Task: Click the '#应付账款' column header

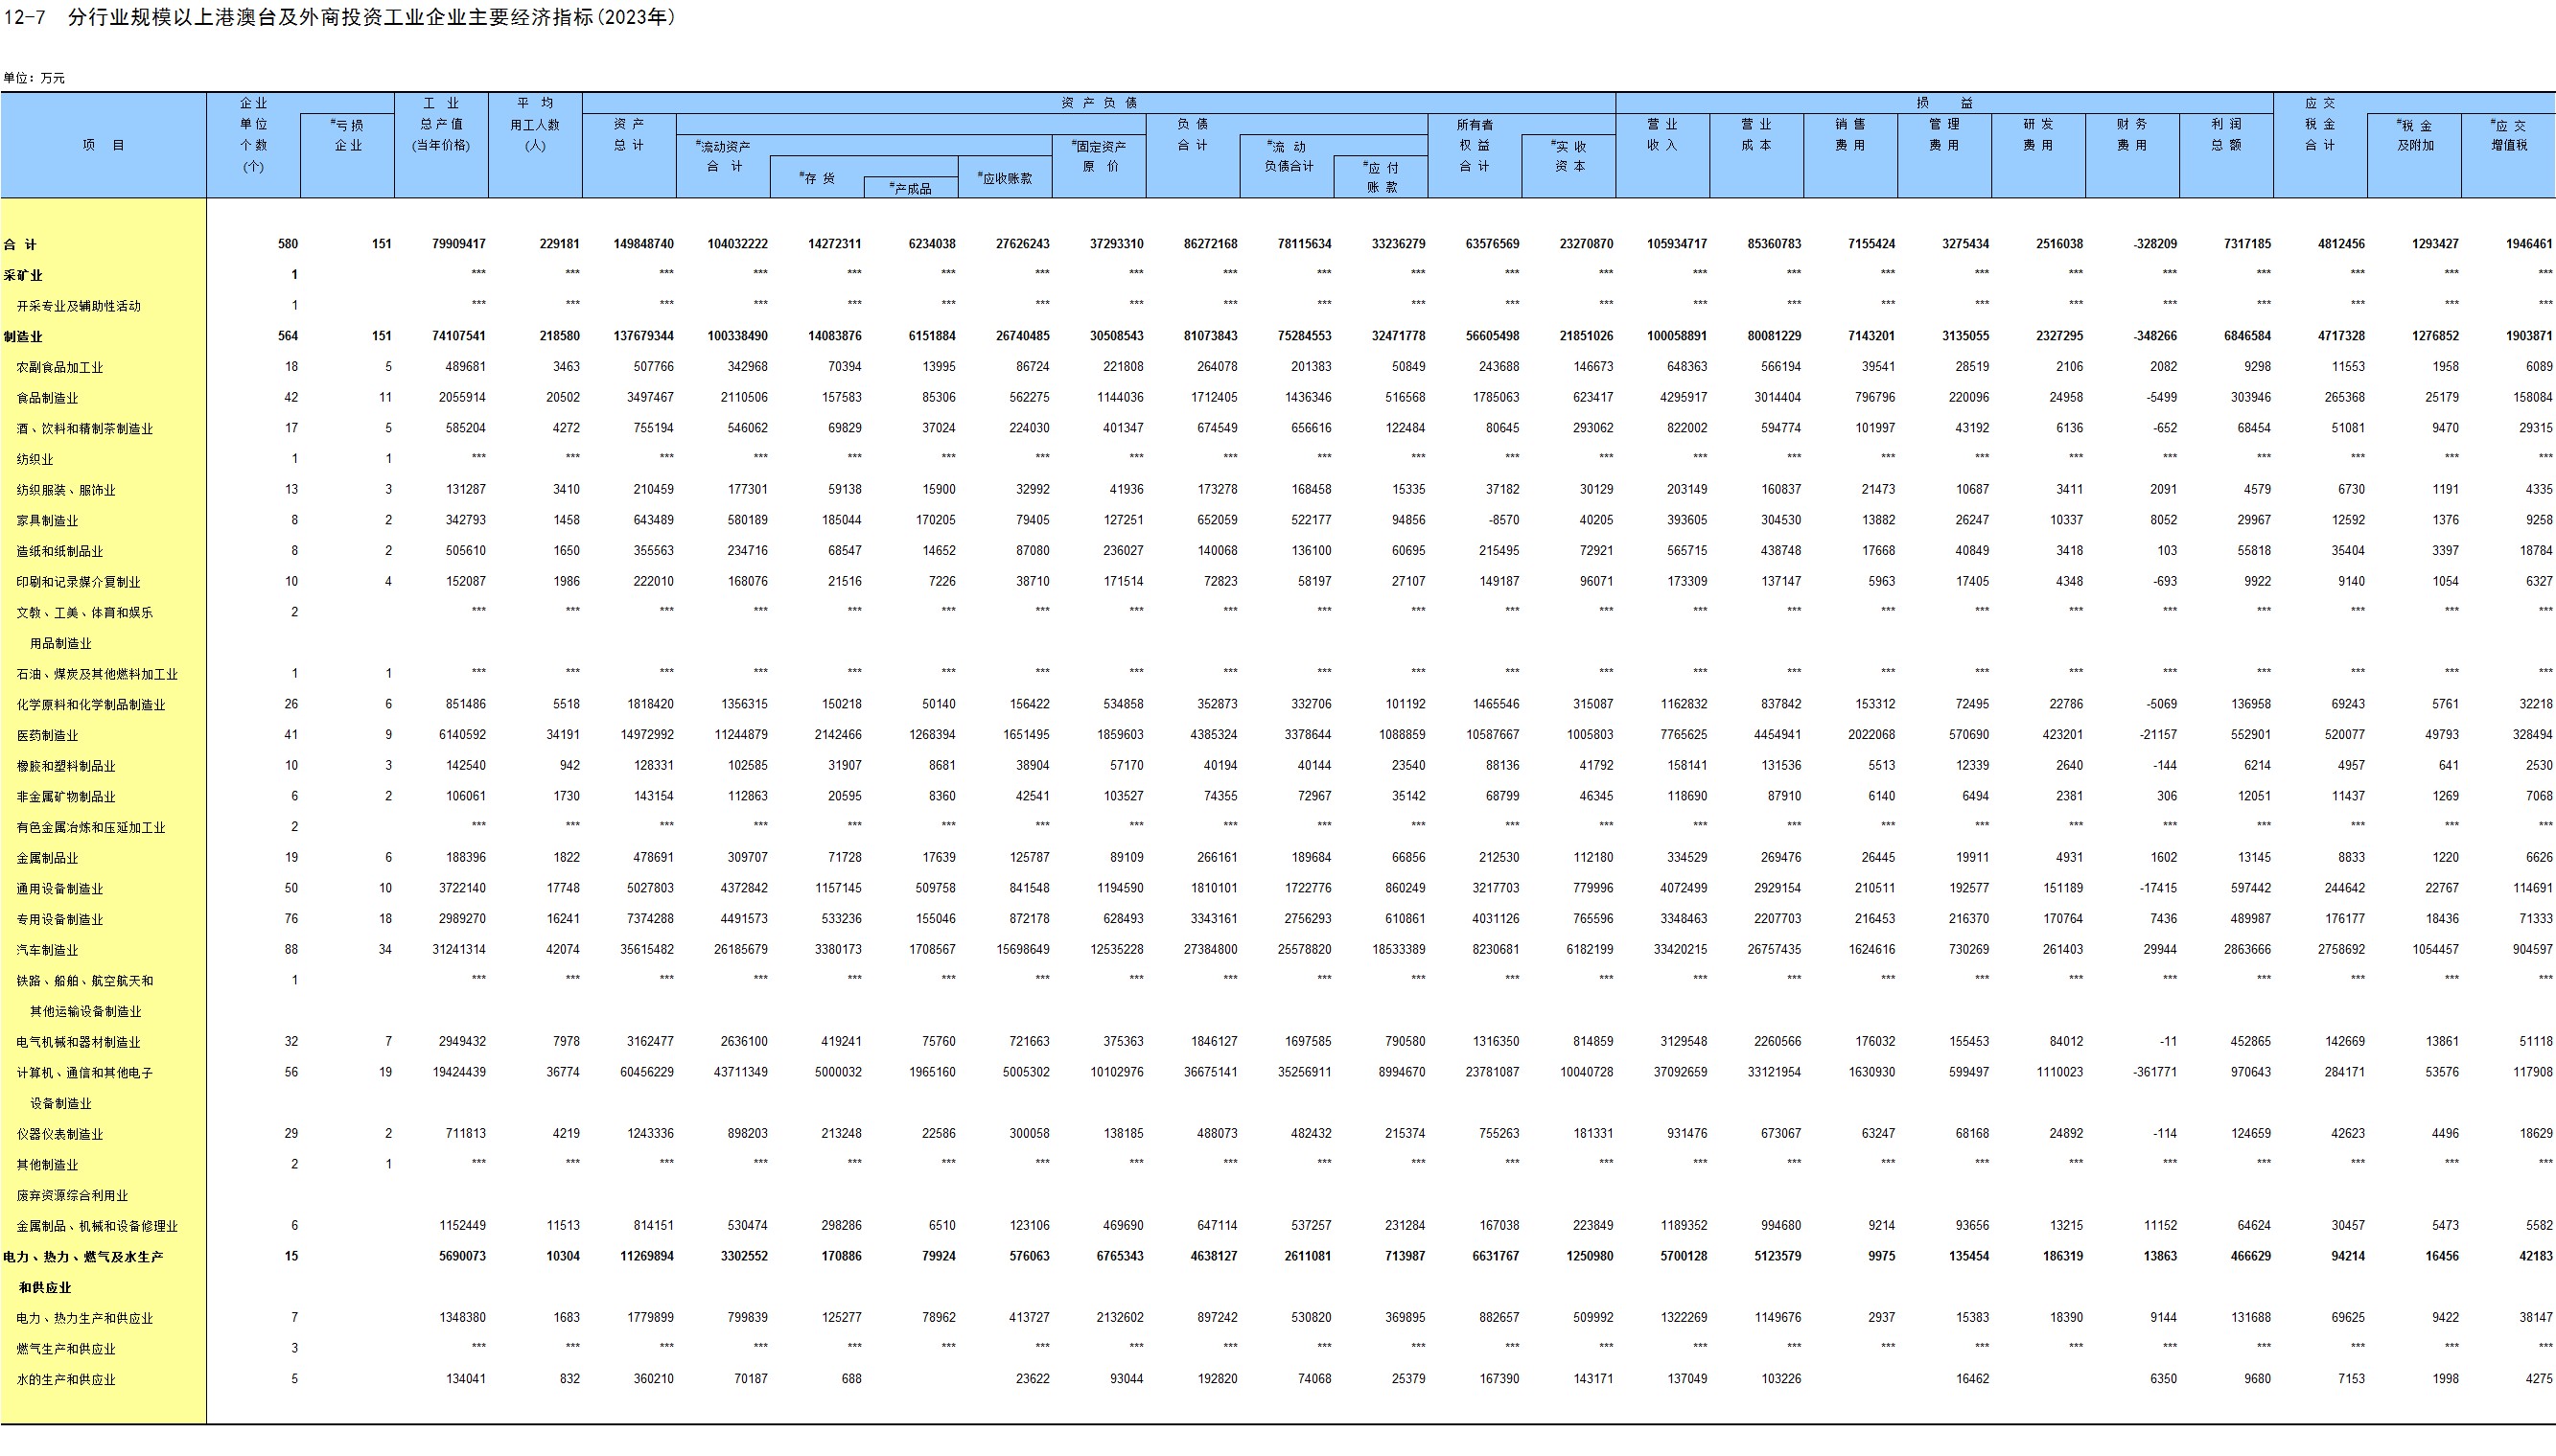Action: coord(1381,177)
